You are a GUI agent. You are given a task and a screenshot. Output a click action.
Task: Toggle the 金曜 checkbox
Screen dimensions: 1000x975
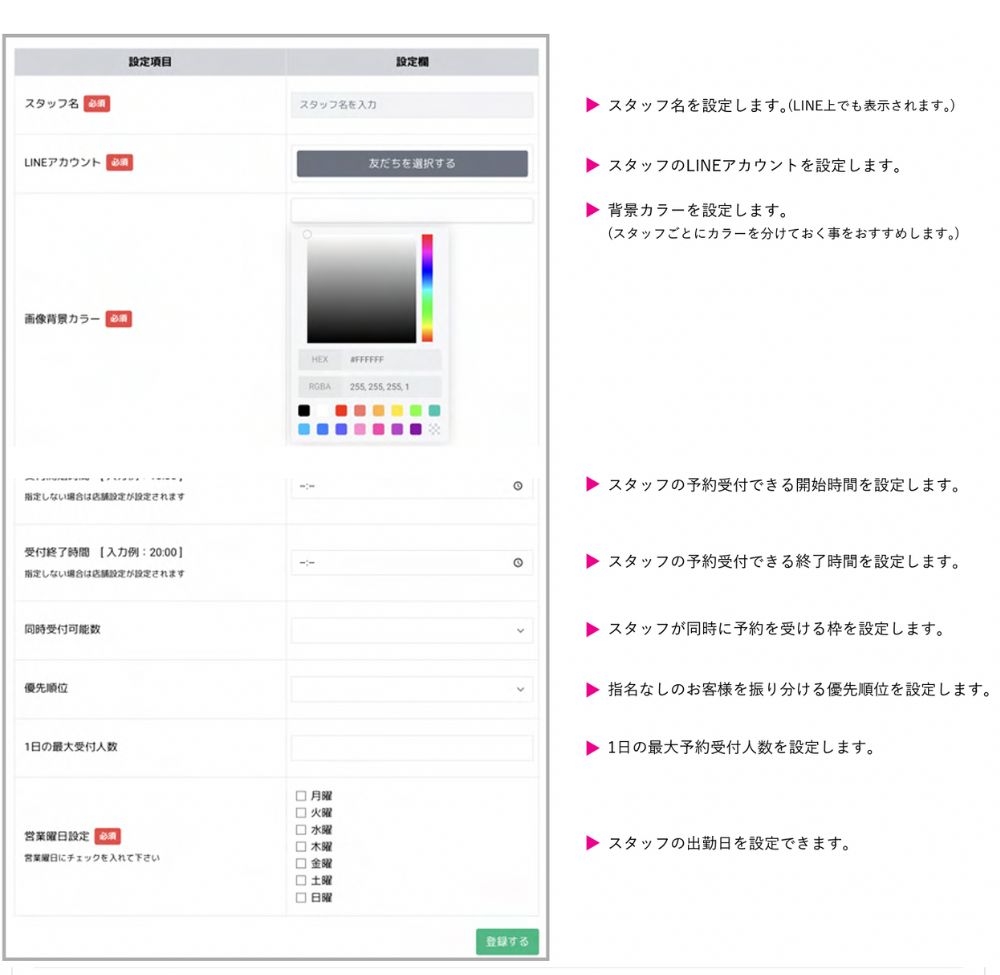point(301,864)
